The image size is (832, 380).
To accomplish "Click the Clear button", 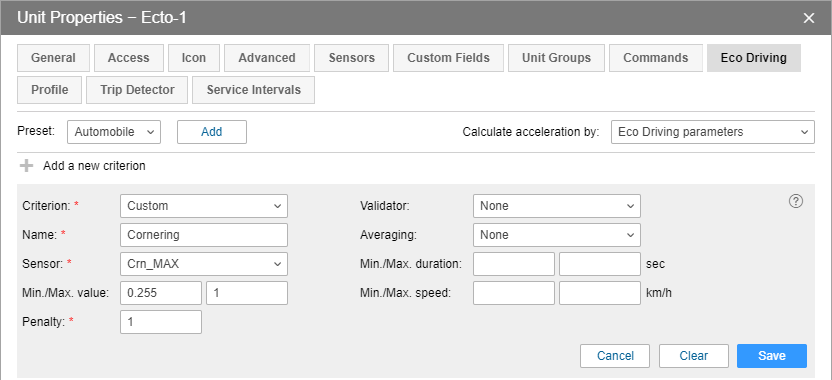I will [694, 356].
